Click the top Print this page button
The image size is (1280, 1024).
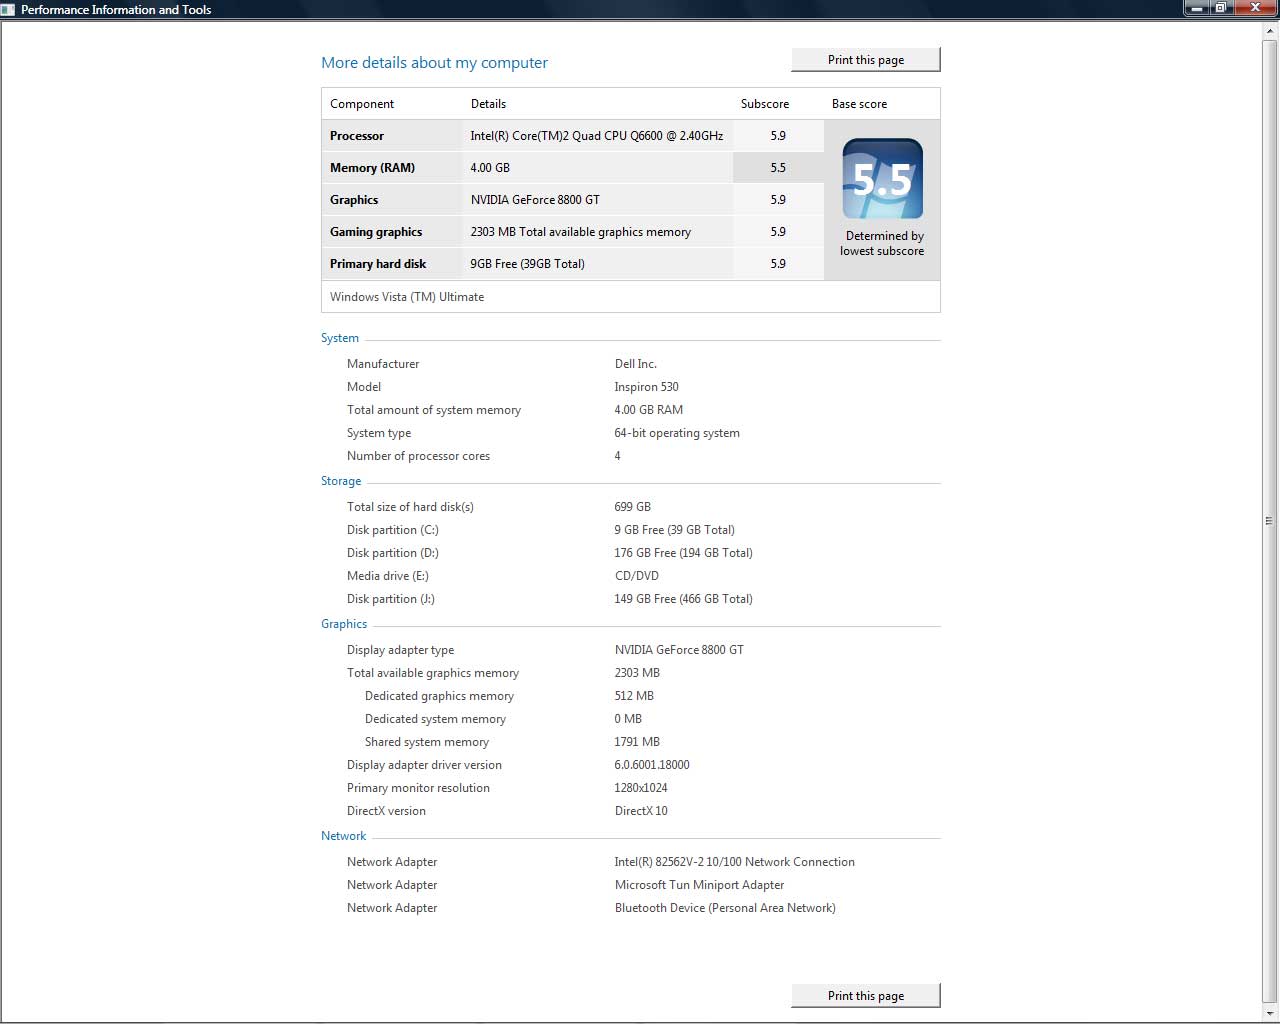pyautogui.click(x=866, y=60)
